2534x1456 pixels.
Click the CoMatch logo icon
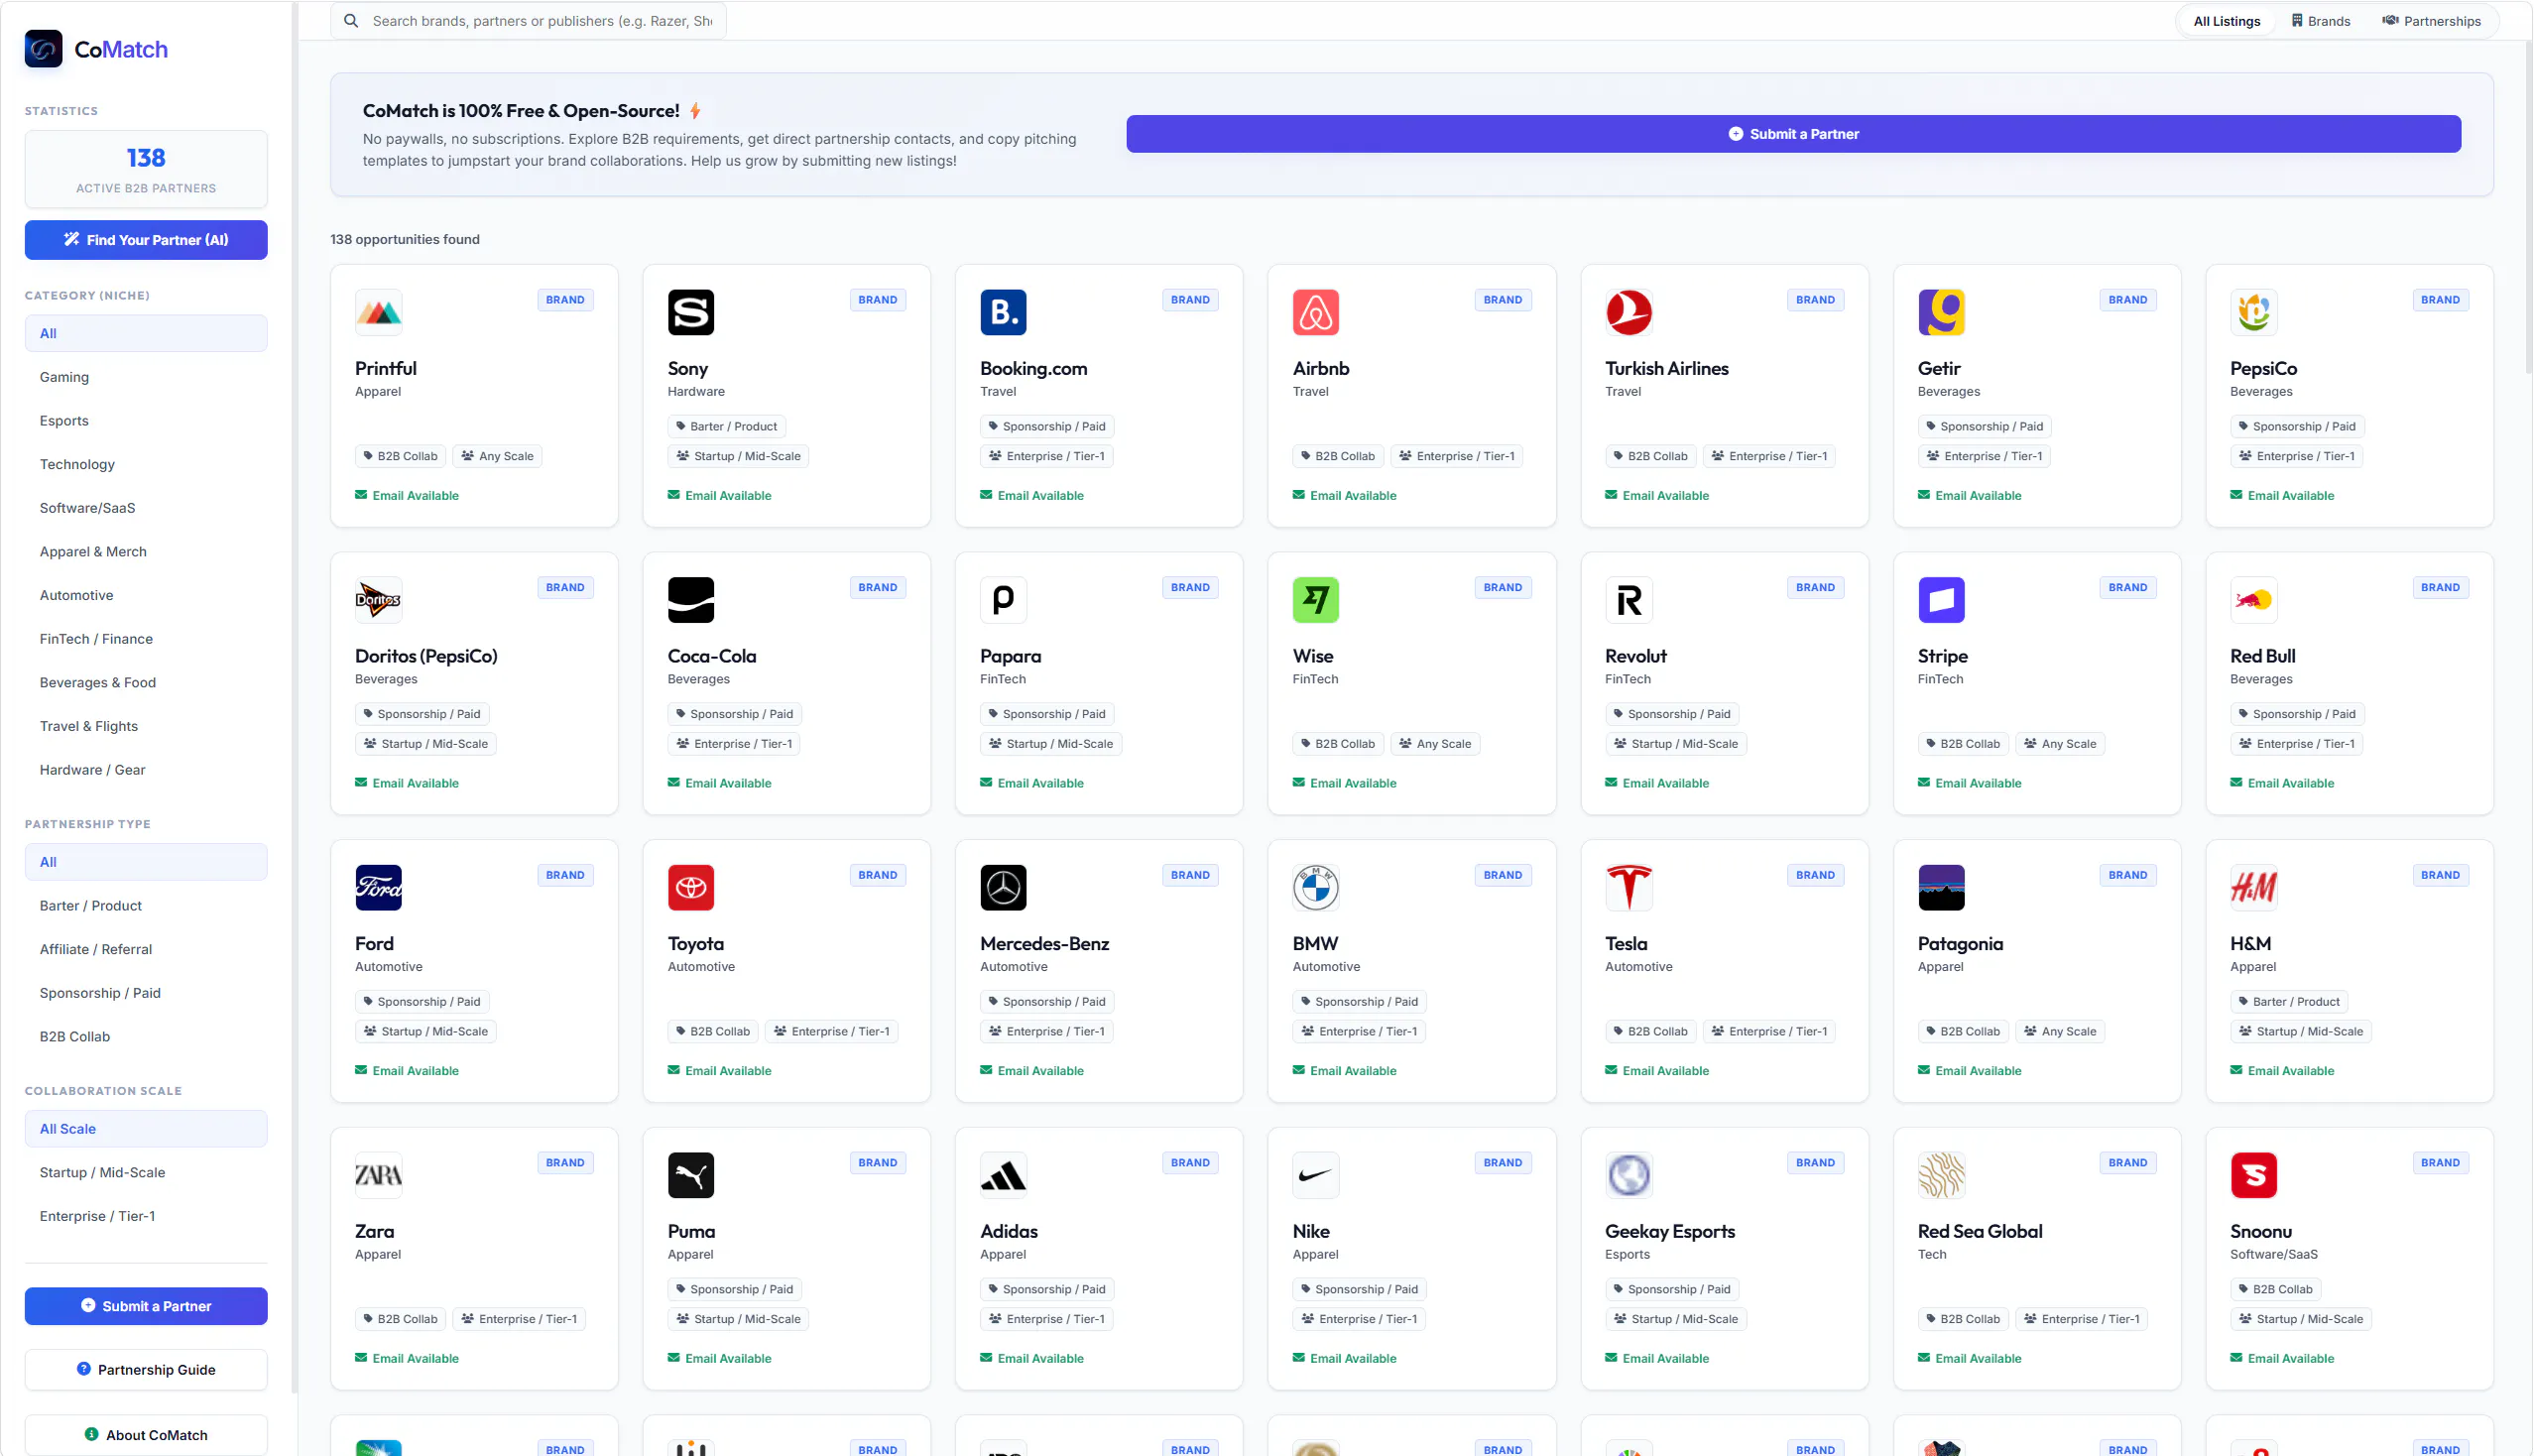tap(43, 49)
